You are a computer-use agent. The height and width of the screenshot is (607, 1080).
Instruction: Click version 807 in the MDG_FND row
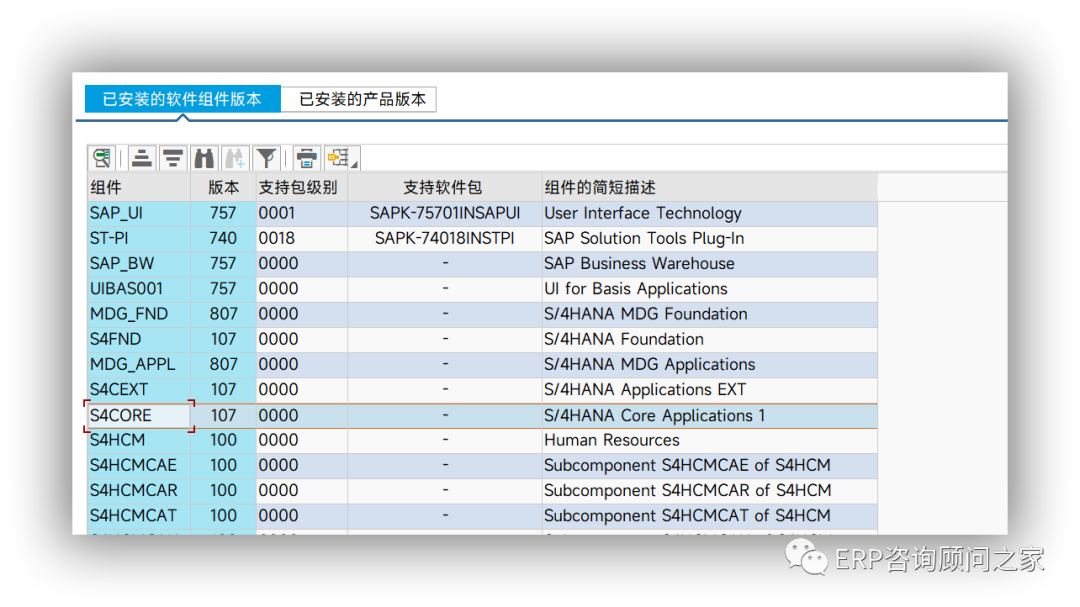pyautogui.click(x=223, y=313)
